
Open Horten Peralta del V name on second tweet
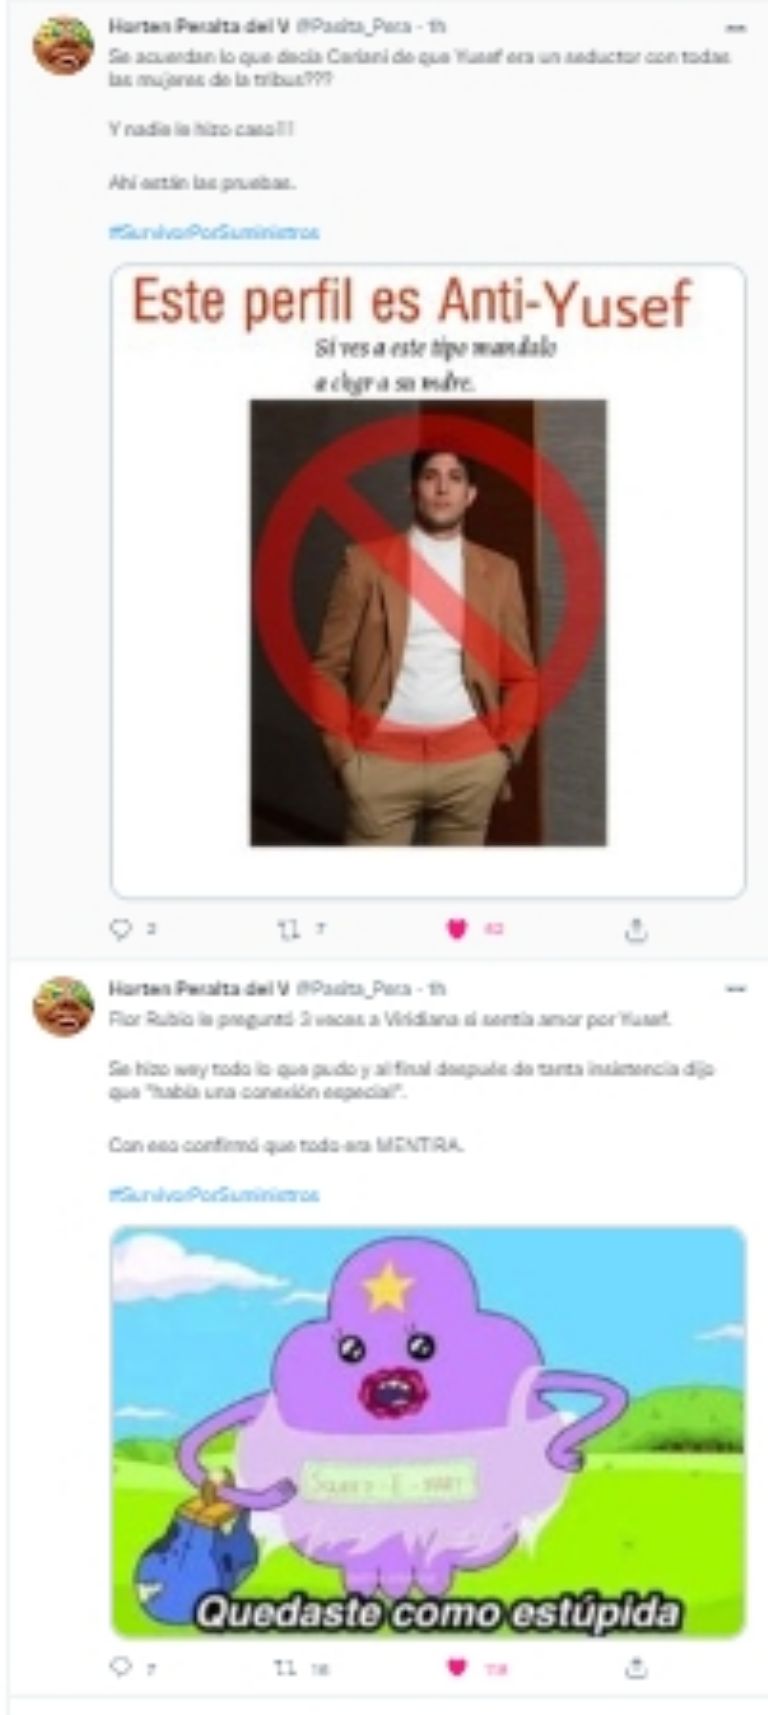tap(198, 989)
